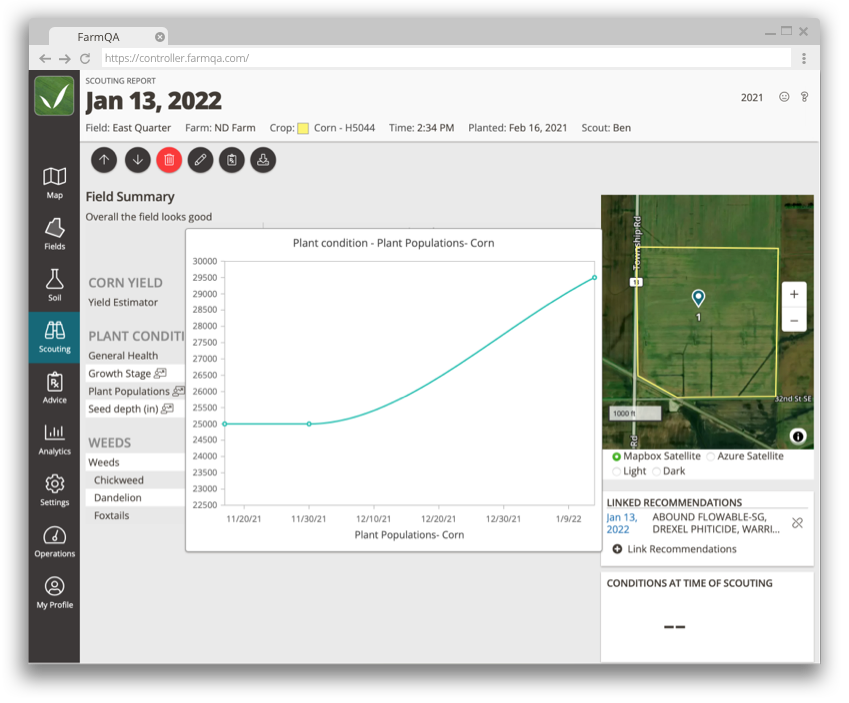Click the FarmQA leaf logo
Screen dimensions: 849x703
[54, 96]
